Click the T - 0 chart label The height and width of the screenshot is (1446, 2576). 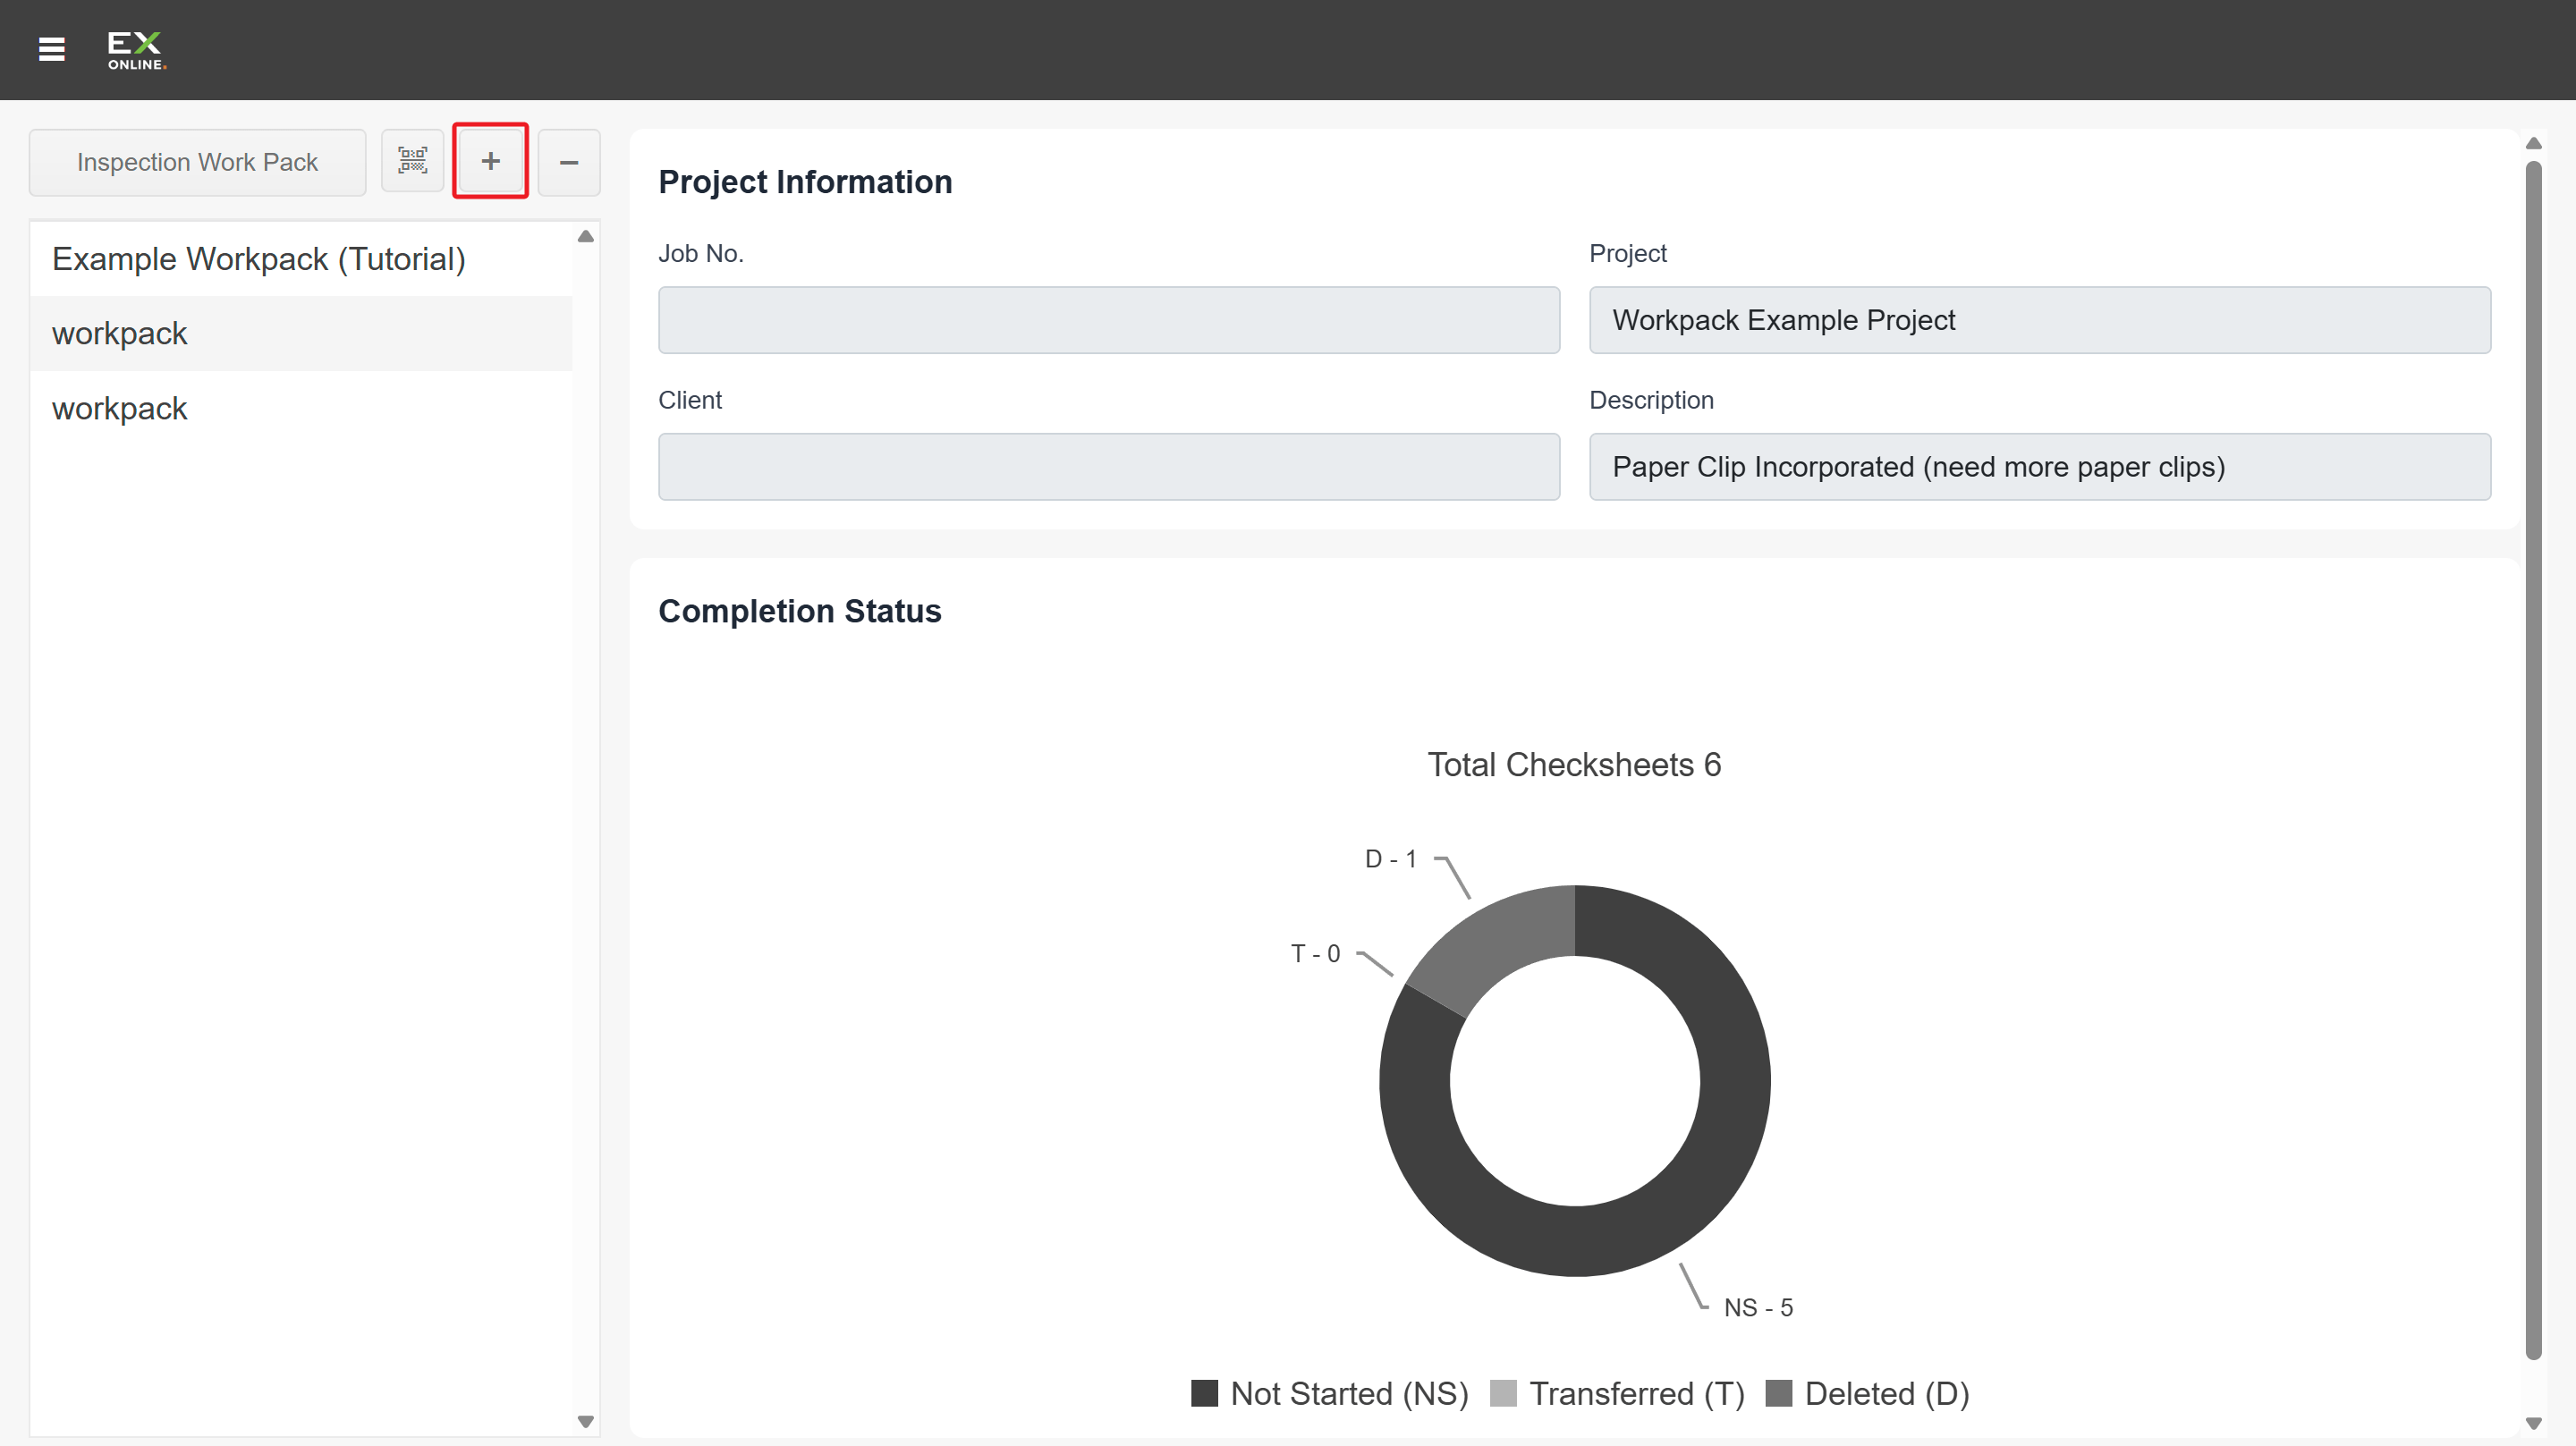[1315, 953]
